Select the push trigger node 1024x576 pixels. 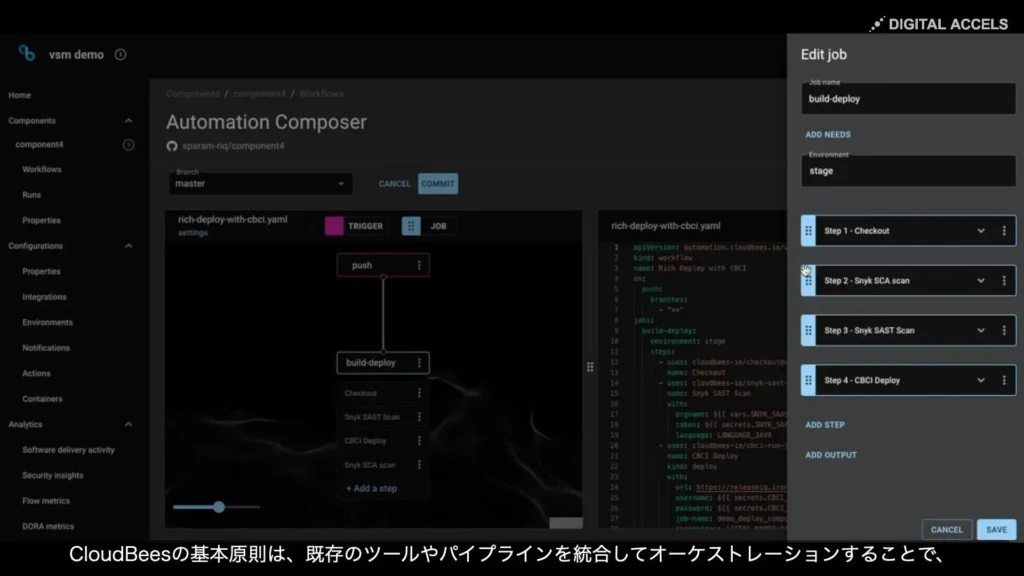click(x=383, y=265)
